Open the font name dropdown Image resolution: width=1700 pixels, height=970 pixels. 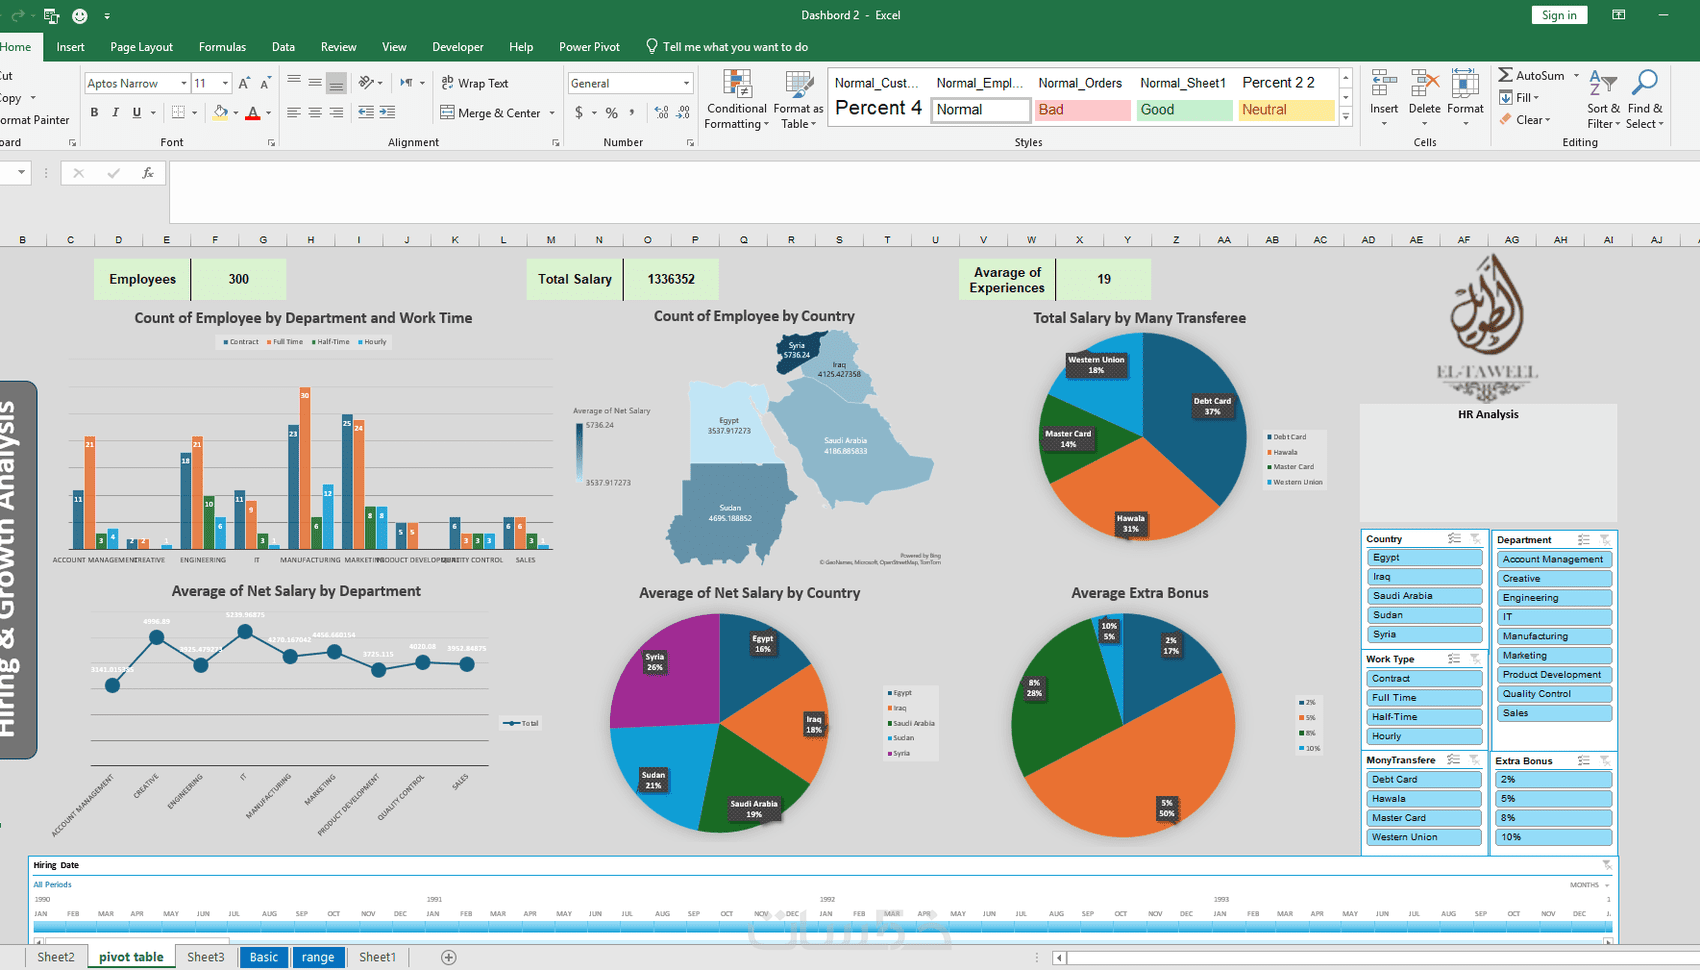pos(183,83)
